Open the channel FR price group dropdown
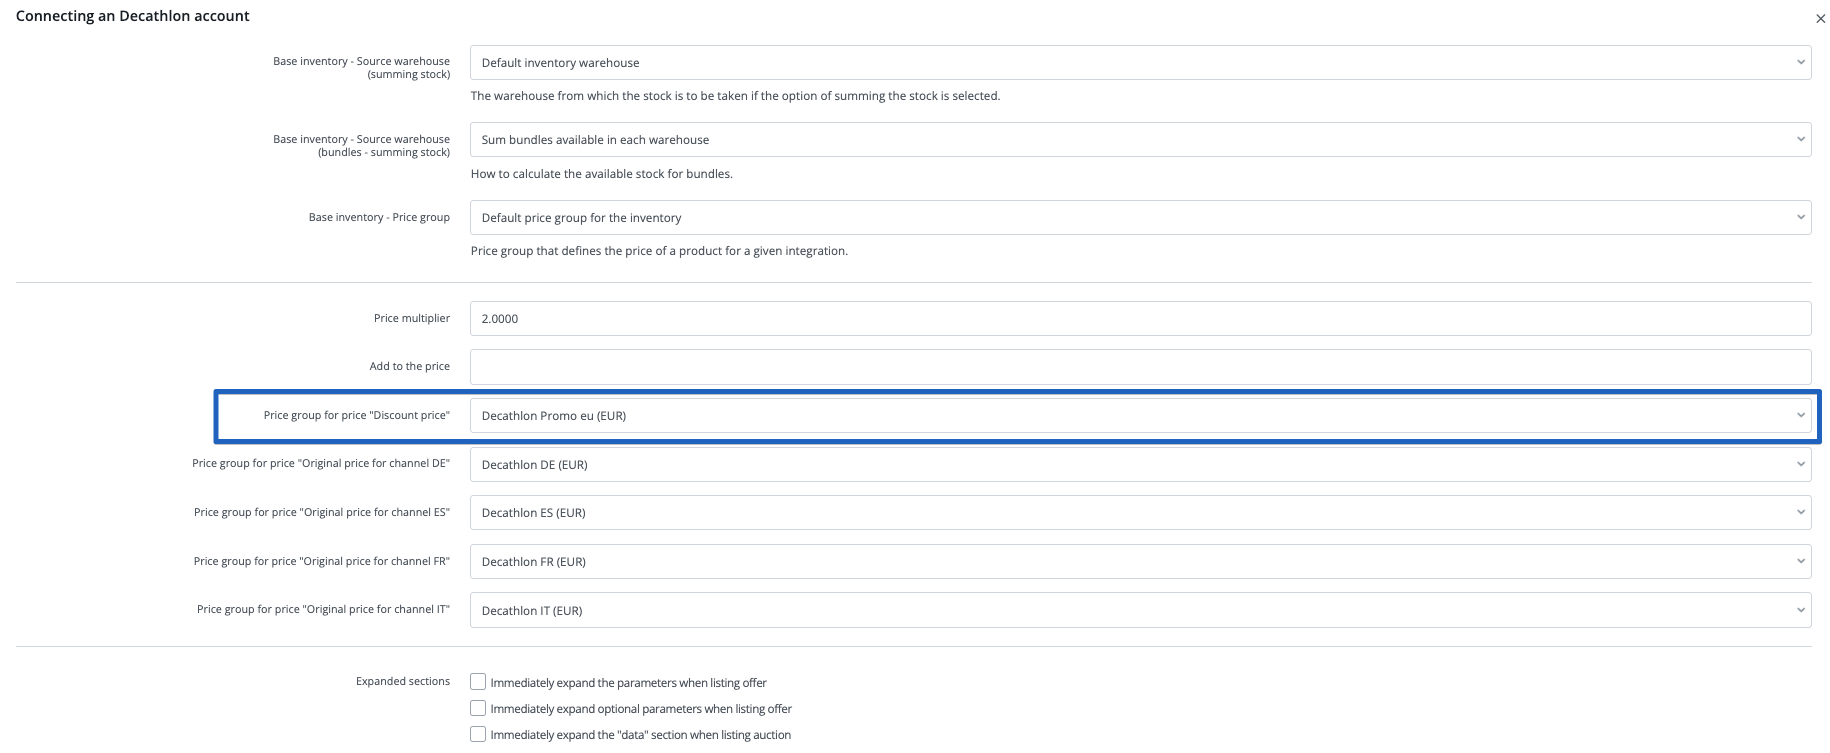This screenshot has width=1830, height=753. [1139, 562]
